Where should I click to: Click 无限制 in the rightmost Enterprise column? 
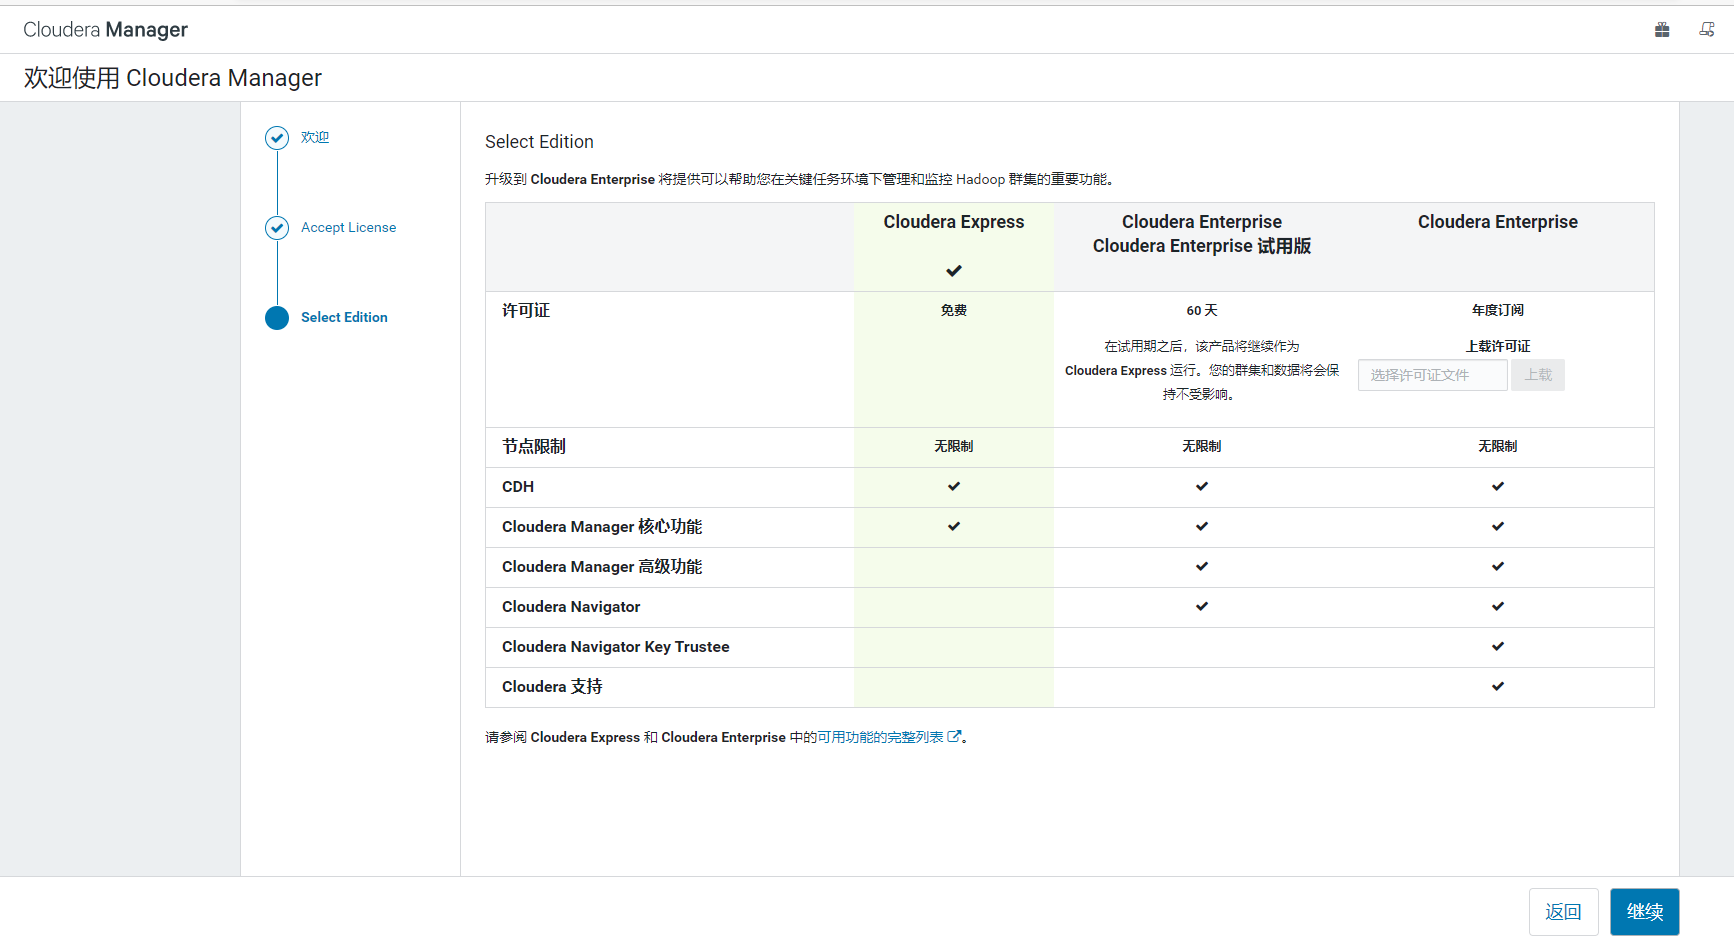tap(1498, 447)
